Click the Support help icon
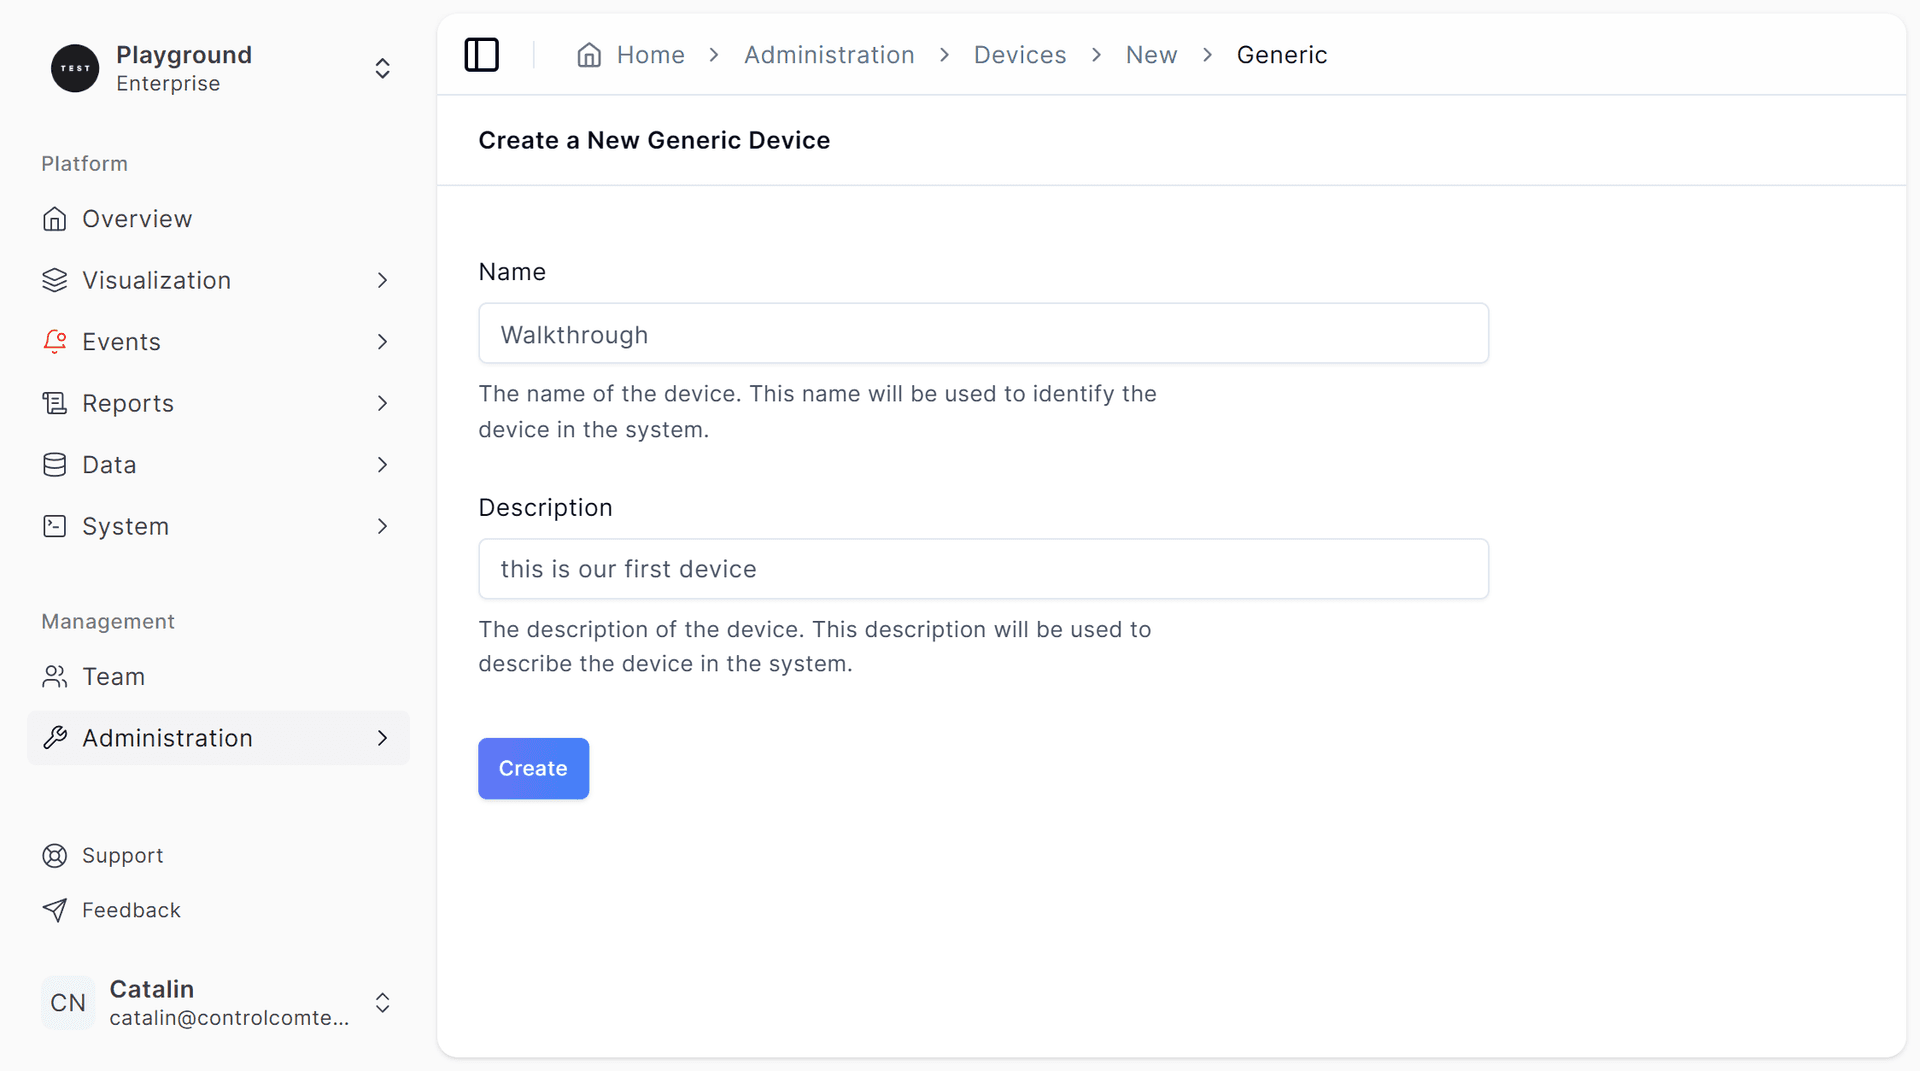1920x1071 pixels. (x=55, y=855)
